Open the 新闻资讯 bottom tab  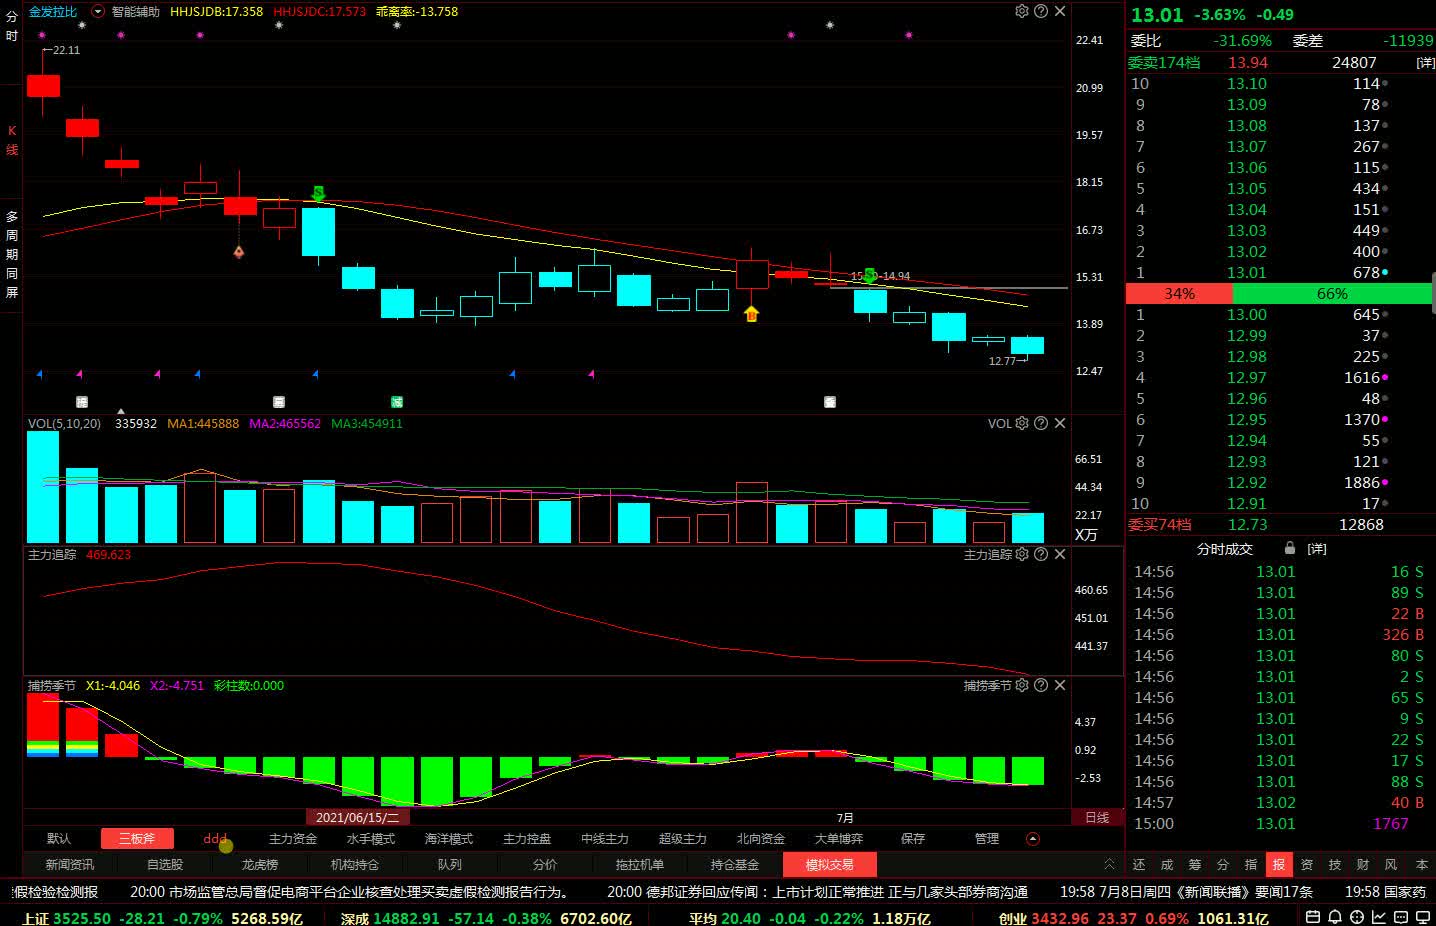[x=70, y=864]
